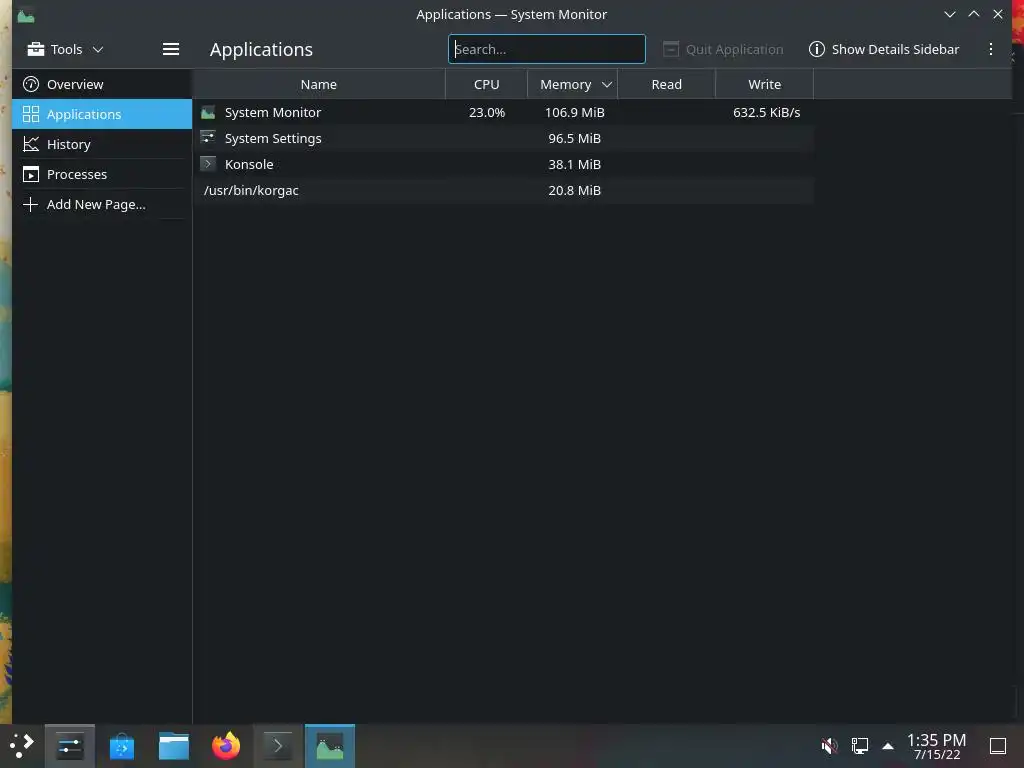Screen dimensions: 1024x768
Task: Open the Overview page
Action: (x=102, y=84)
